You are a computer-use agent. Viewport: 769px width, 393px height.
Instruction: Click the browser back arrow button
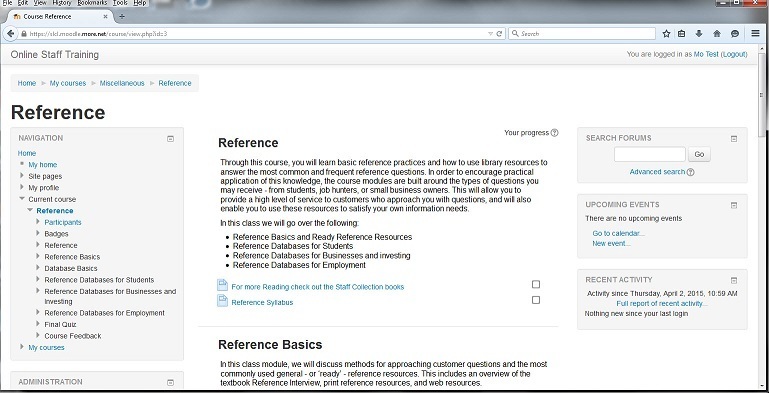10,34
